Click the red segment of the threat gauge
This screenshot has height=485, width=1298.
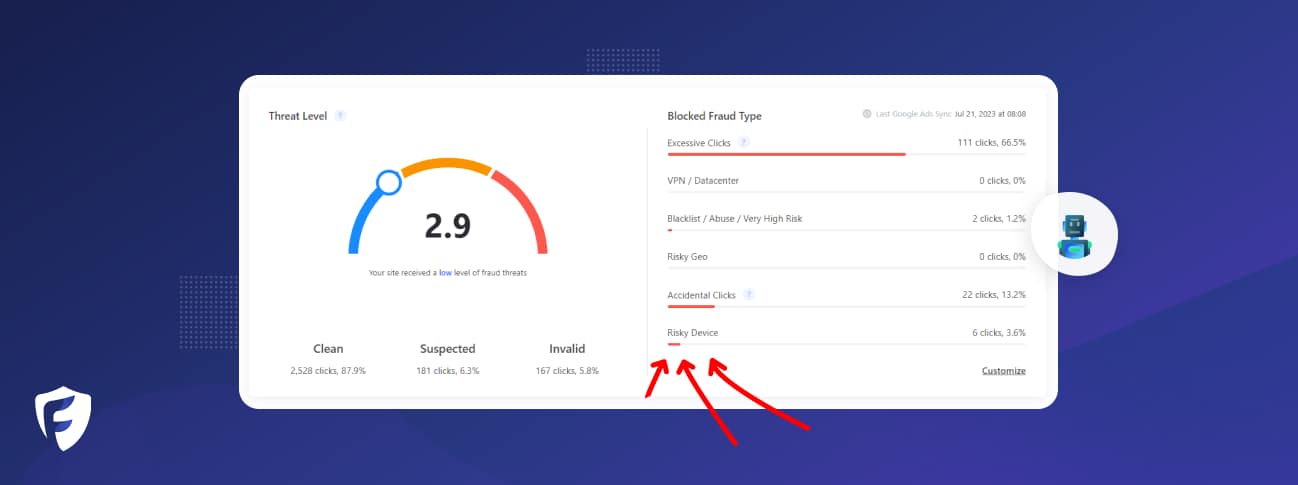click(528, 207)
